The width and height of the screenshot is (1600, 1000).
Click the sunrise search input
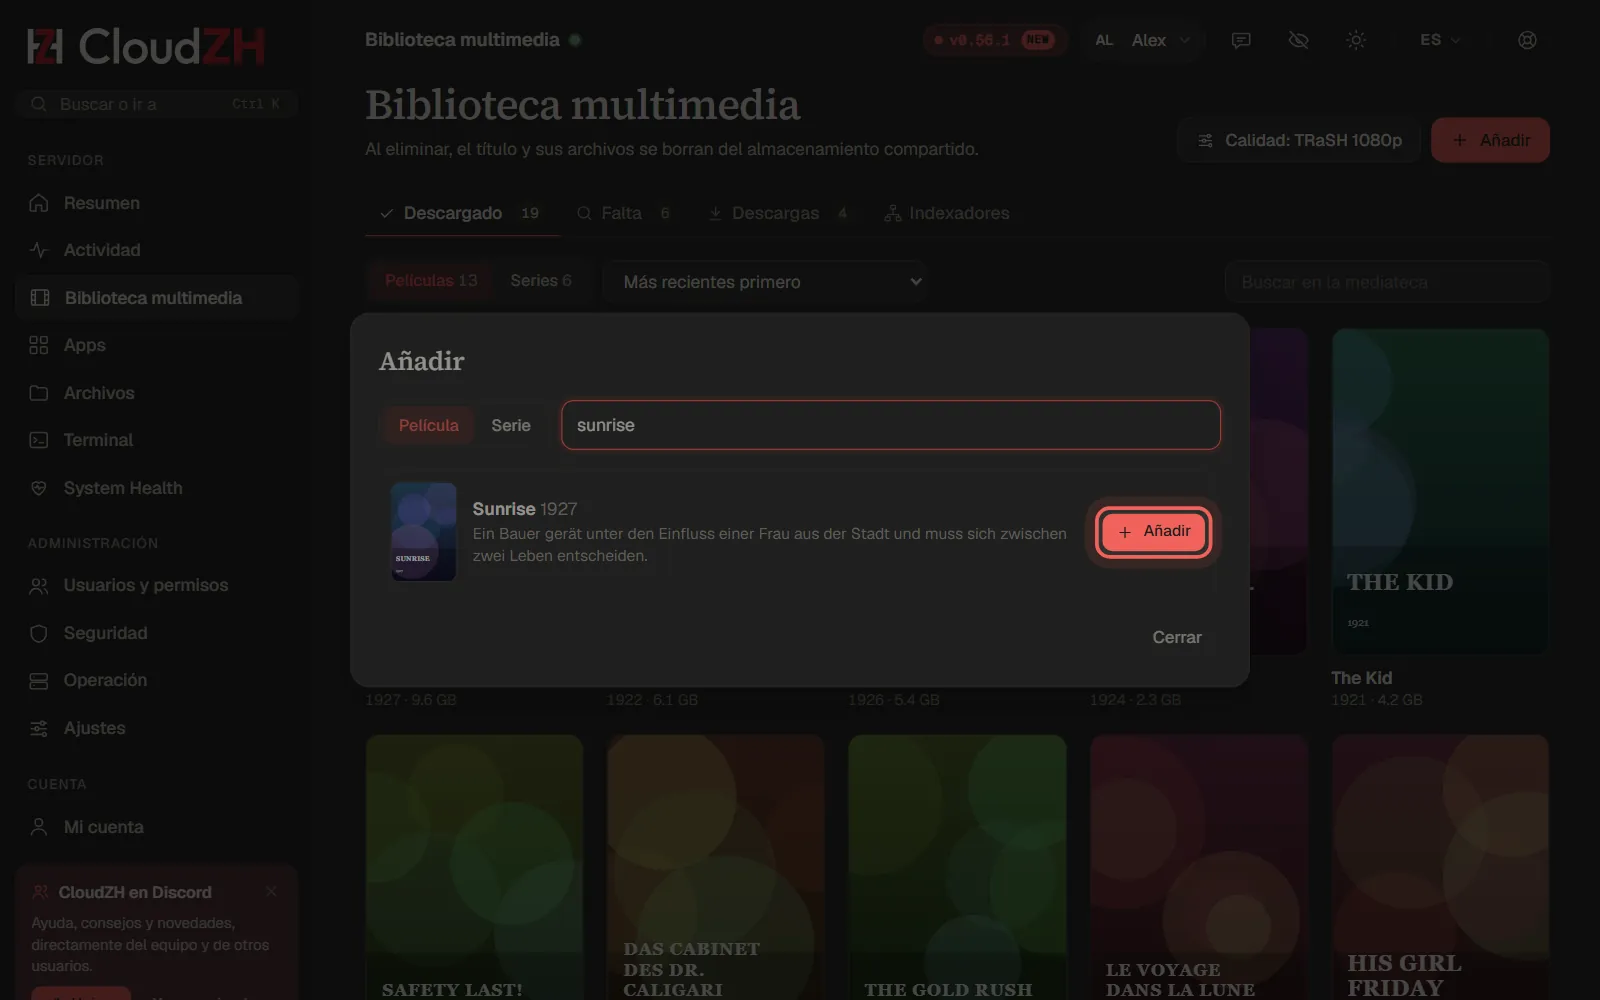pyautogui.click(x=890, y=425)
